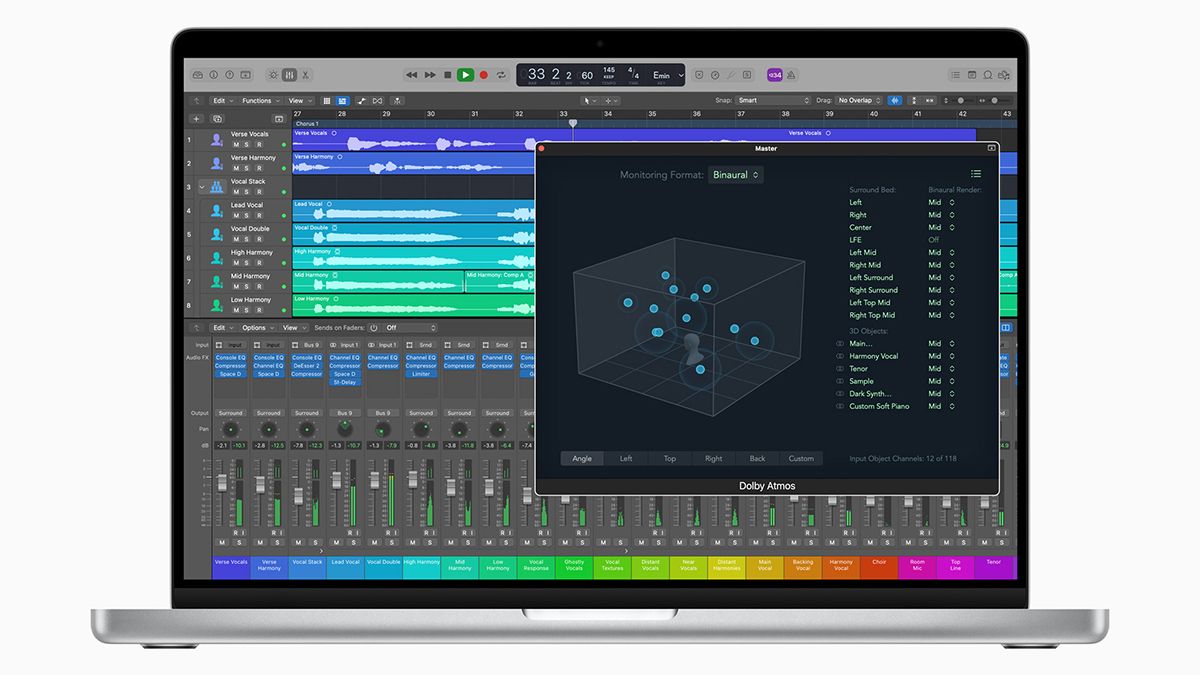This screenshot has width=1200, height=675.
Task: Open the Toolbar toggle icon in control bar
Action: coord(246,75)
